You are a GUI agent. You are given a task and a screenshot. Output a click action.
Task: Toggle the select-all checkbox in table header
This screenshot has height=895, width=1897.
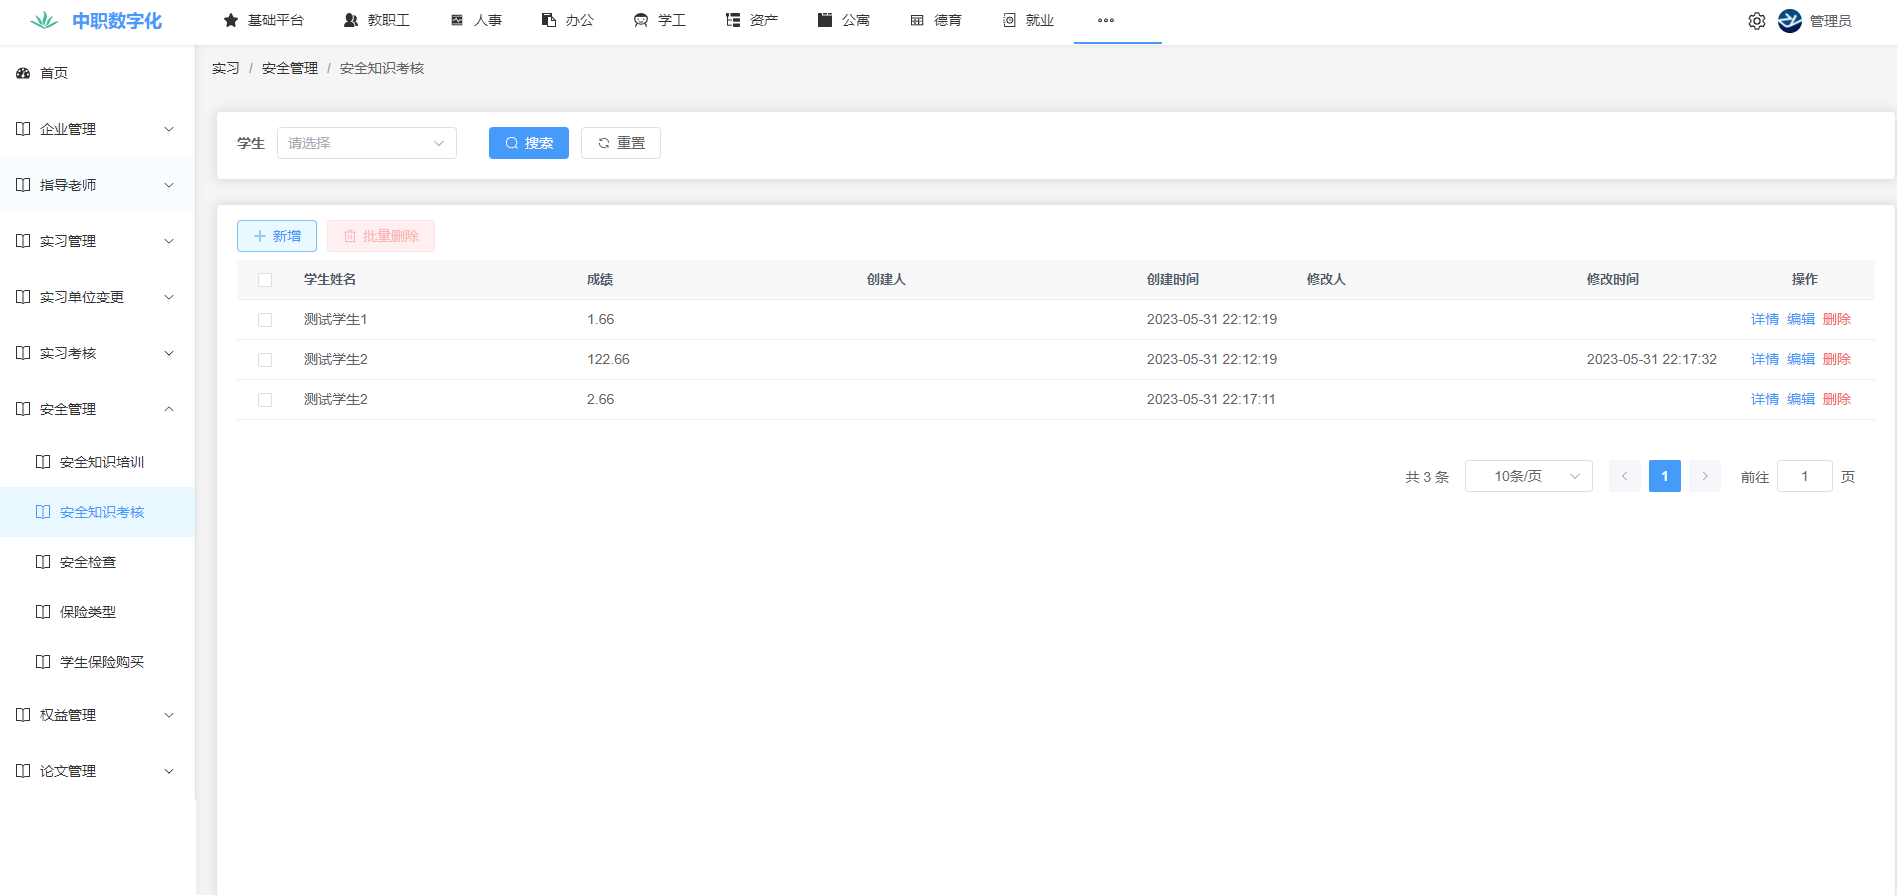coord(265,280)
